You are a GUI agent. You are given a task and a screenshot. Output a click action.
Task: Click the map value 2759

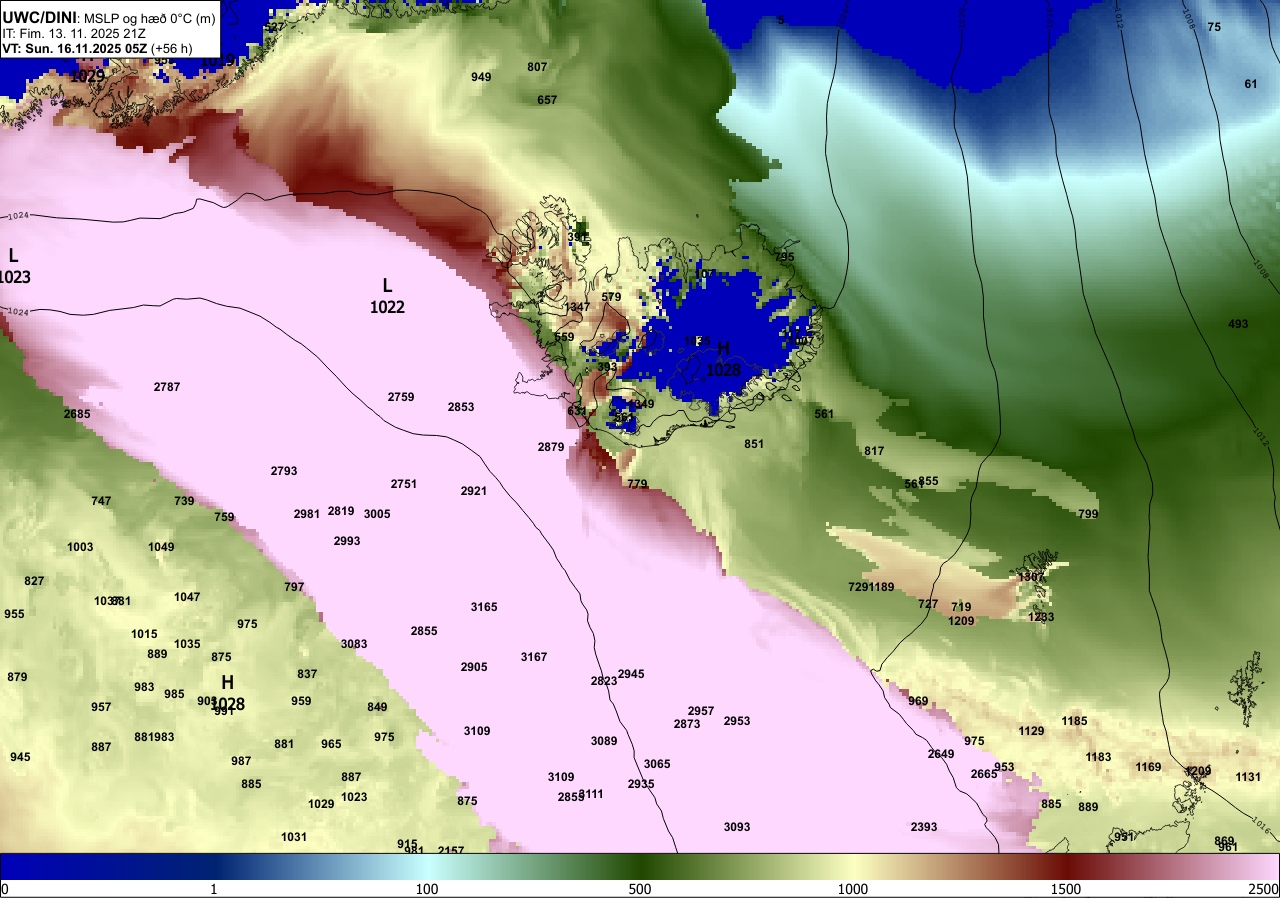click(401, 397)
